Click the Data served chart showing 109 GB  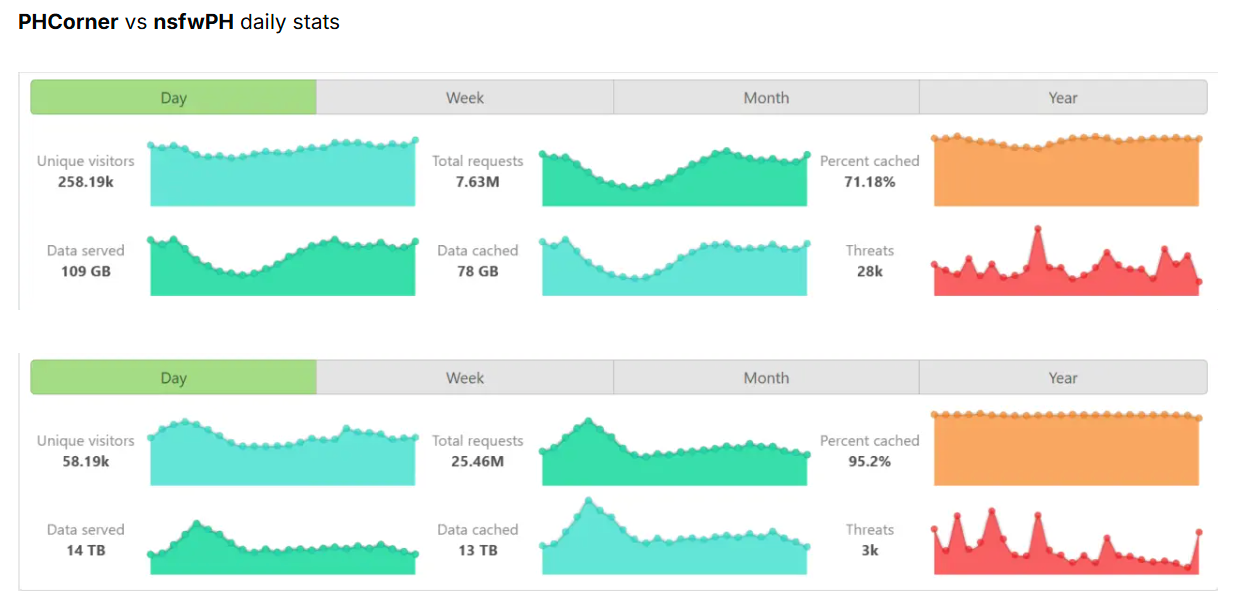pos(283,266)
